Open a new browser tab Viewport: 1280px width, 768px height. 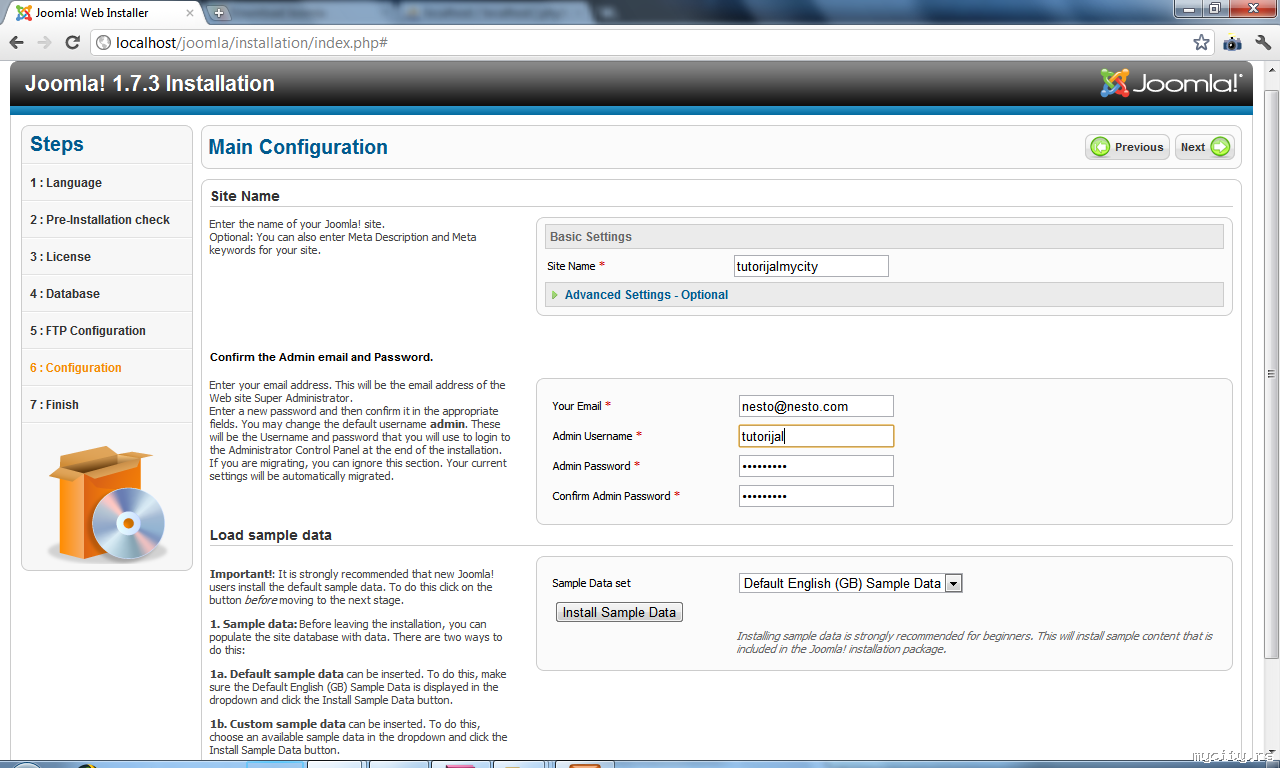tap(220, 13)
